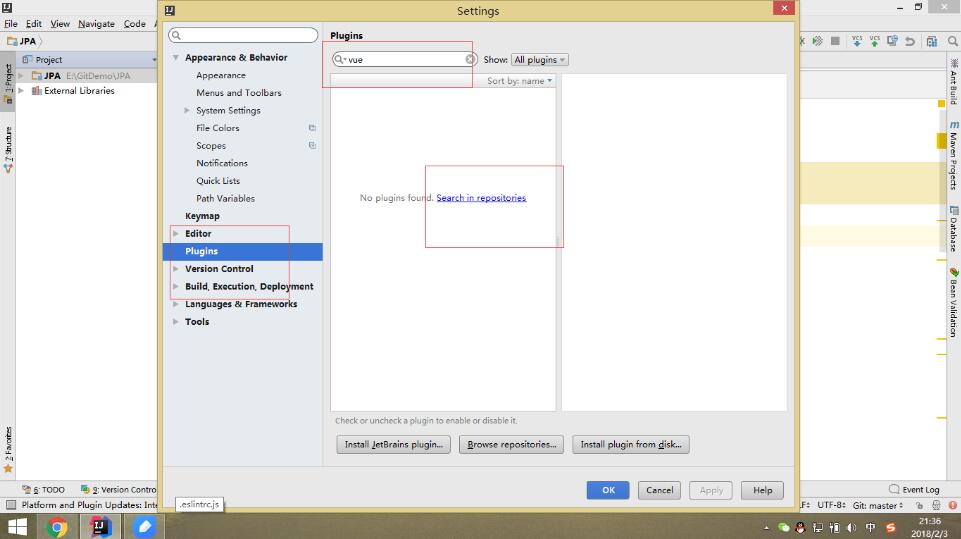This screenshot has height=539, width=961.
Task: Open the blue pen app in taskbar
Action: (x=144, y=527)
